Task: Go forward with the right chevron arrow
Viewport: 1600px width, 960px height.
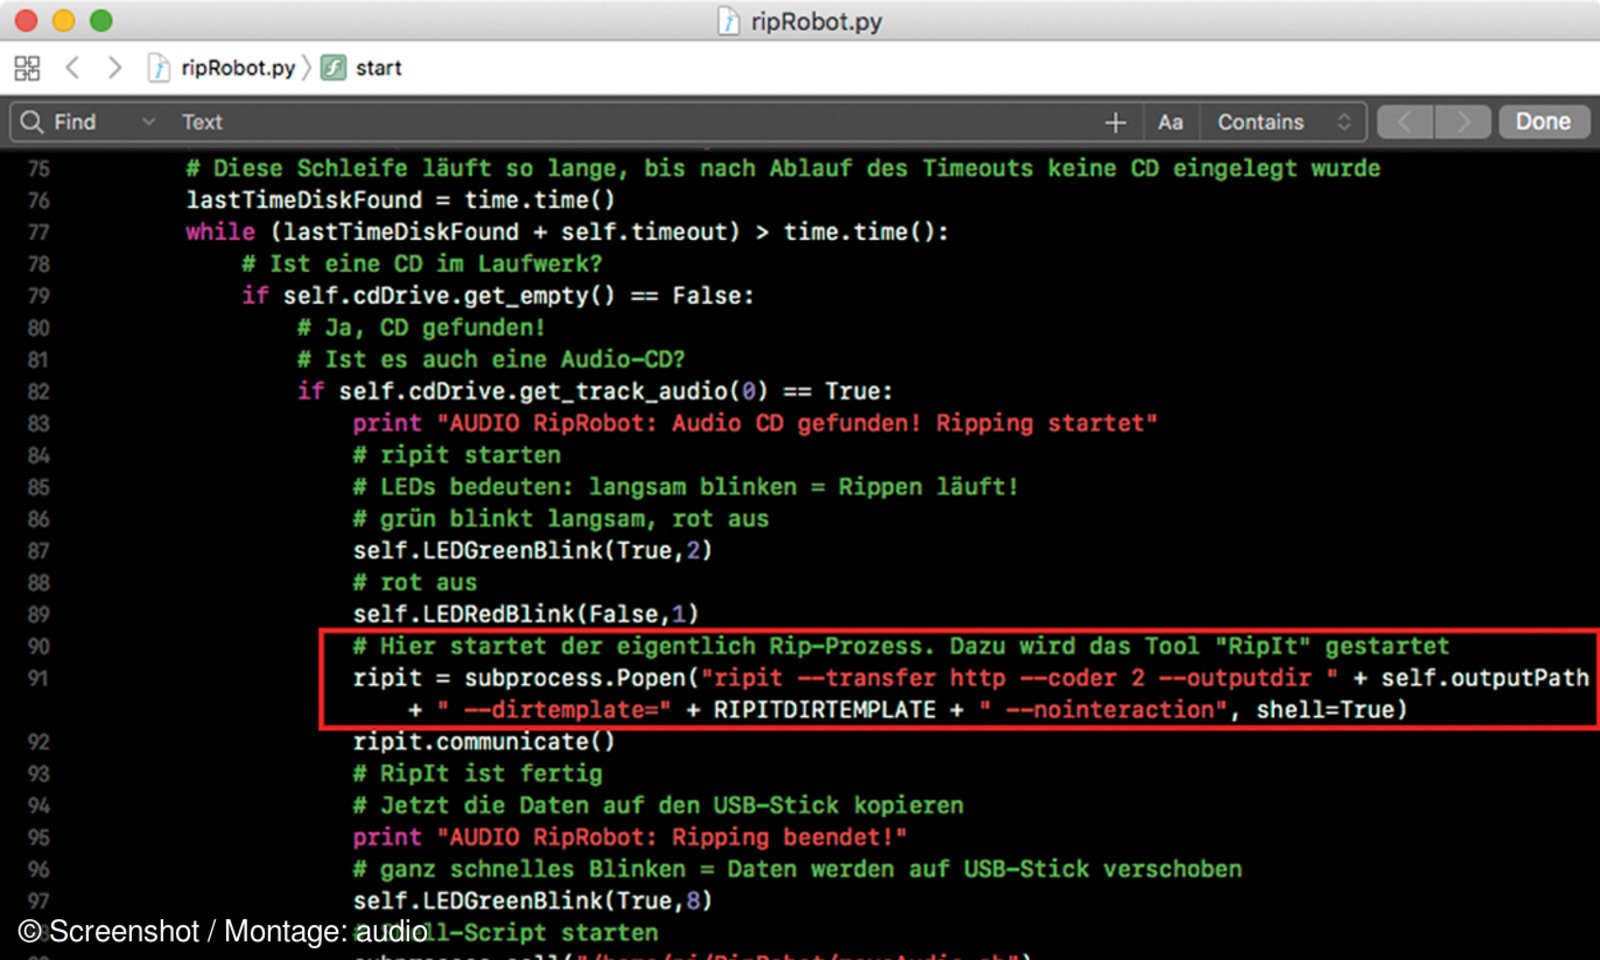Action: click(x=115, y=68)
